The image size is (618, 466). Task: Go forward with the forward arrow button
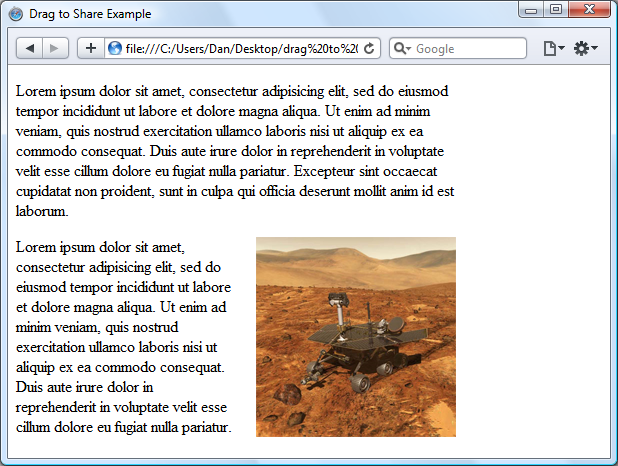(55, 48)
